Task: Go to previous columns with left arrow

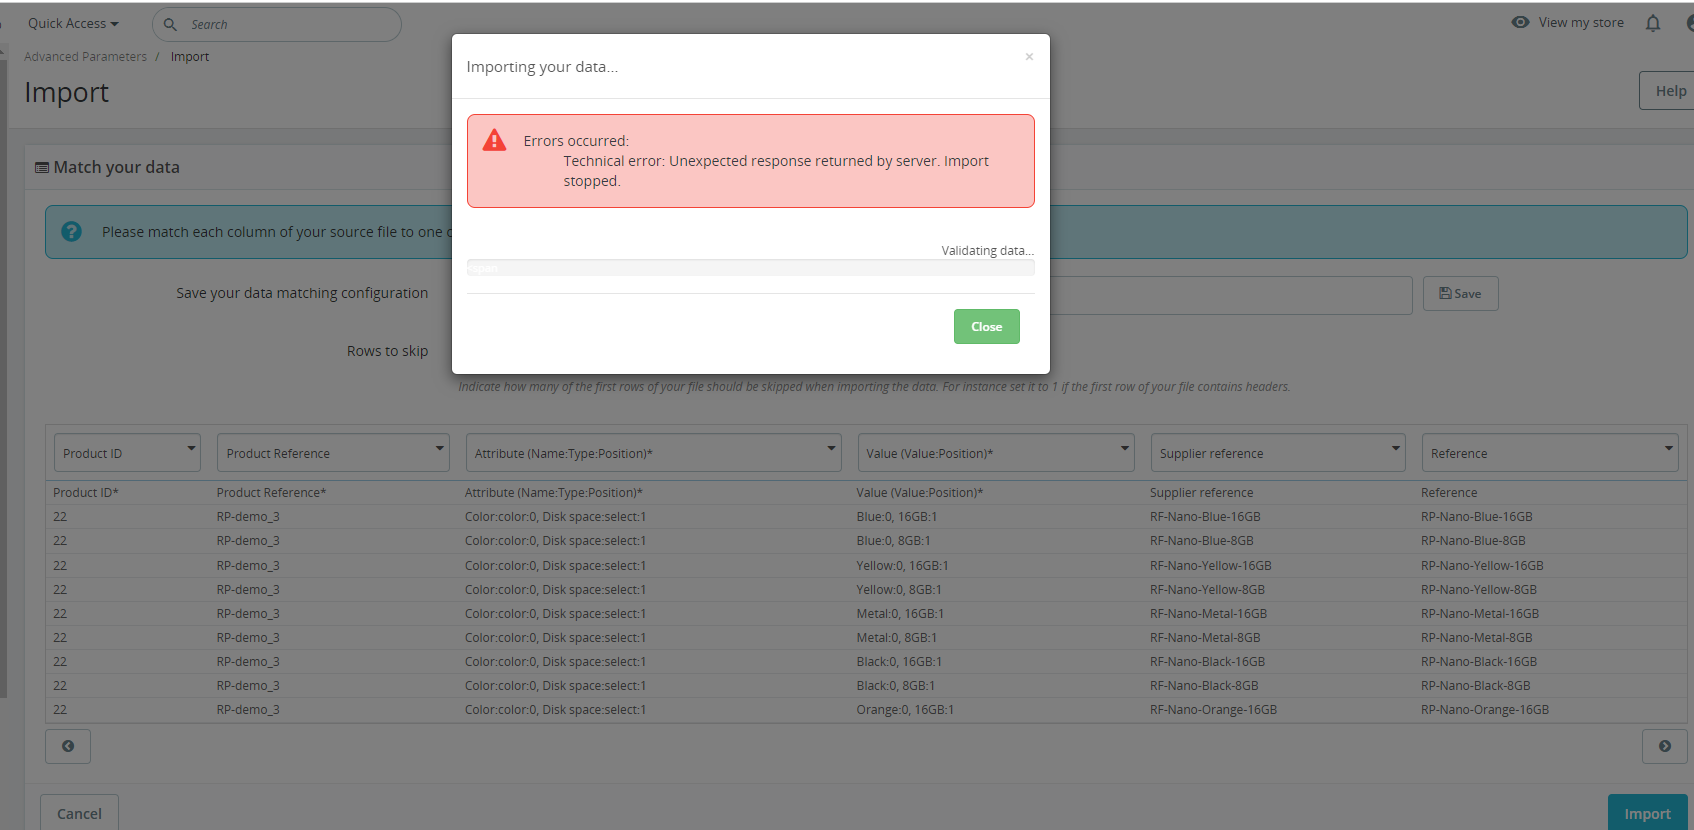Action: click(x=68, y=746)
